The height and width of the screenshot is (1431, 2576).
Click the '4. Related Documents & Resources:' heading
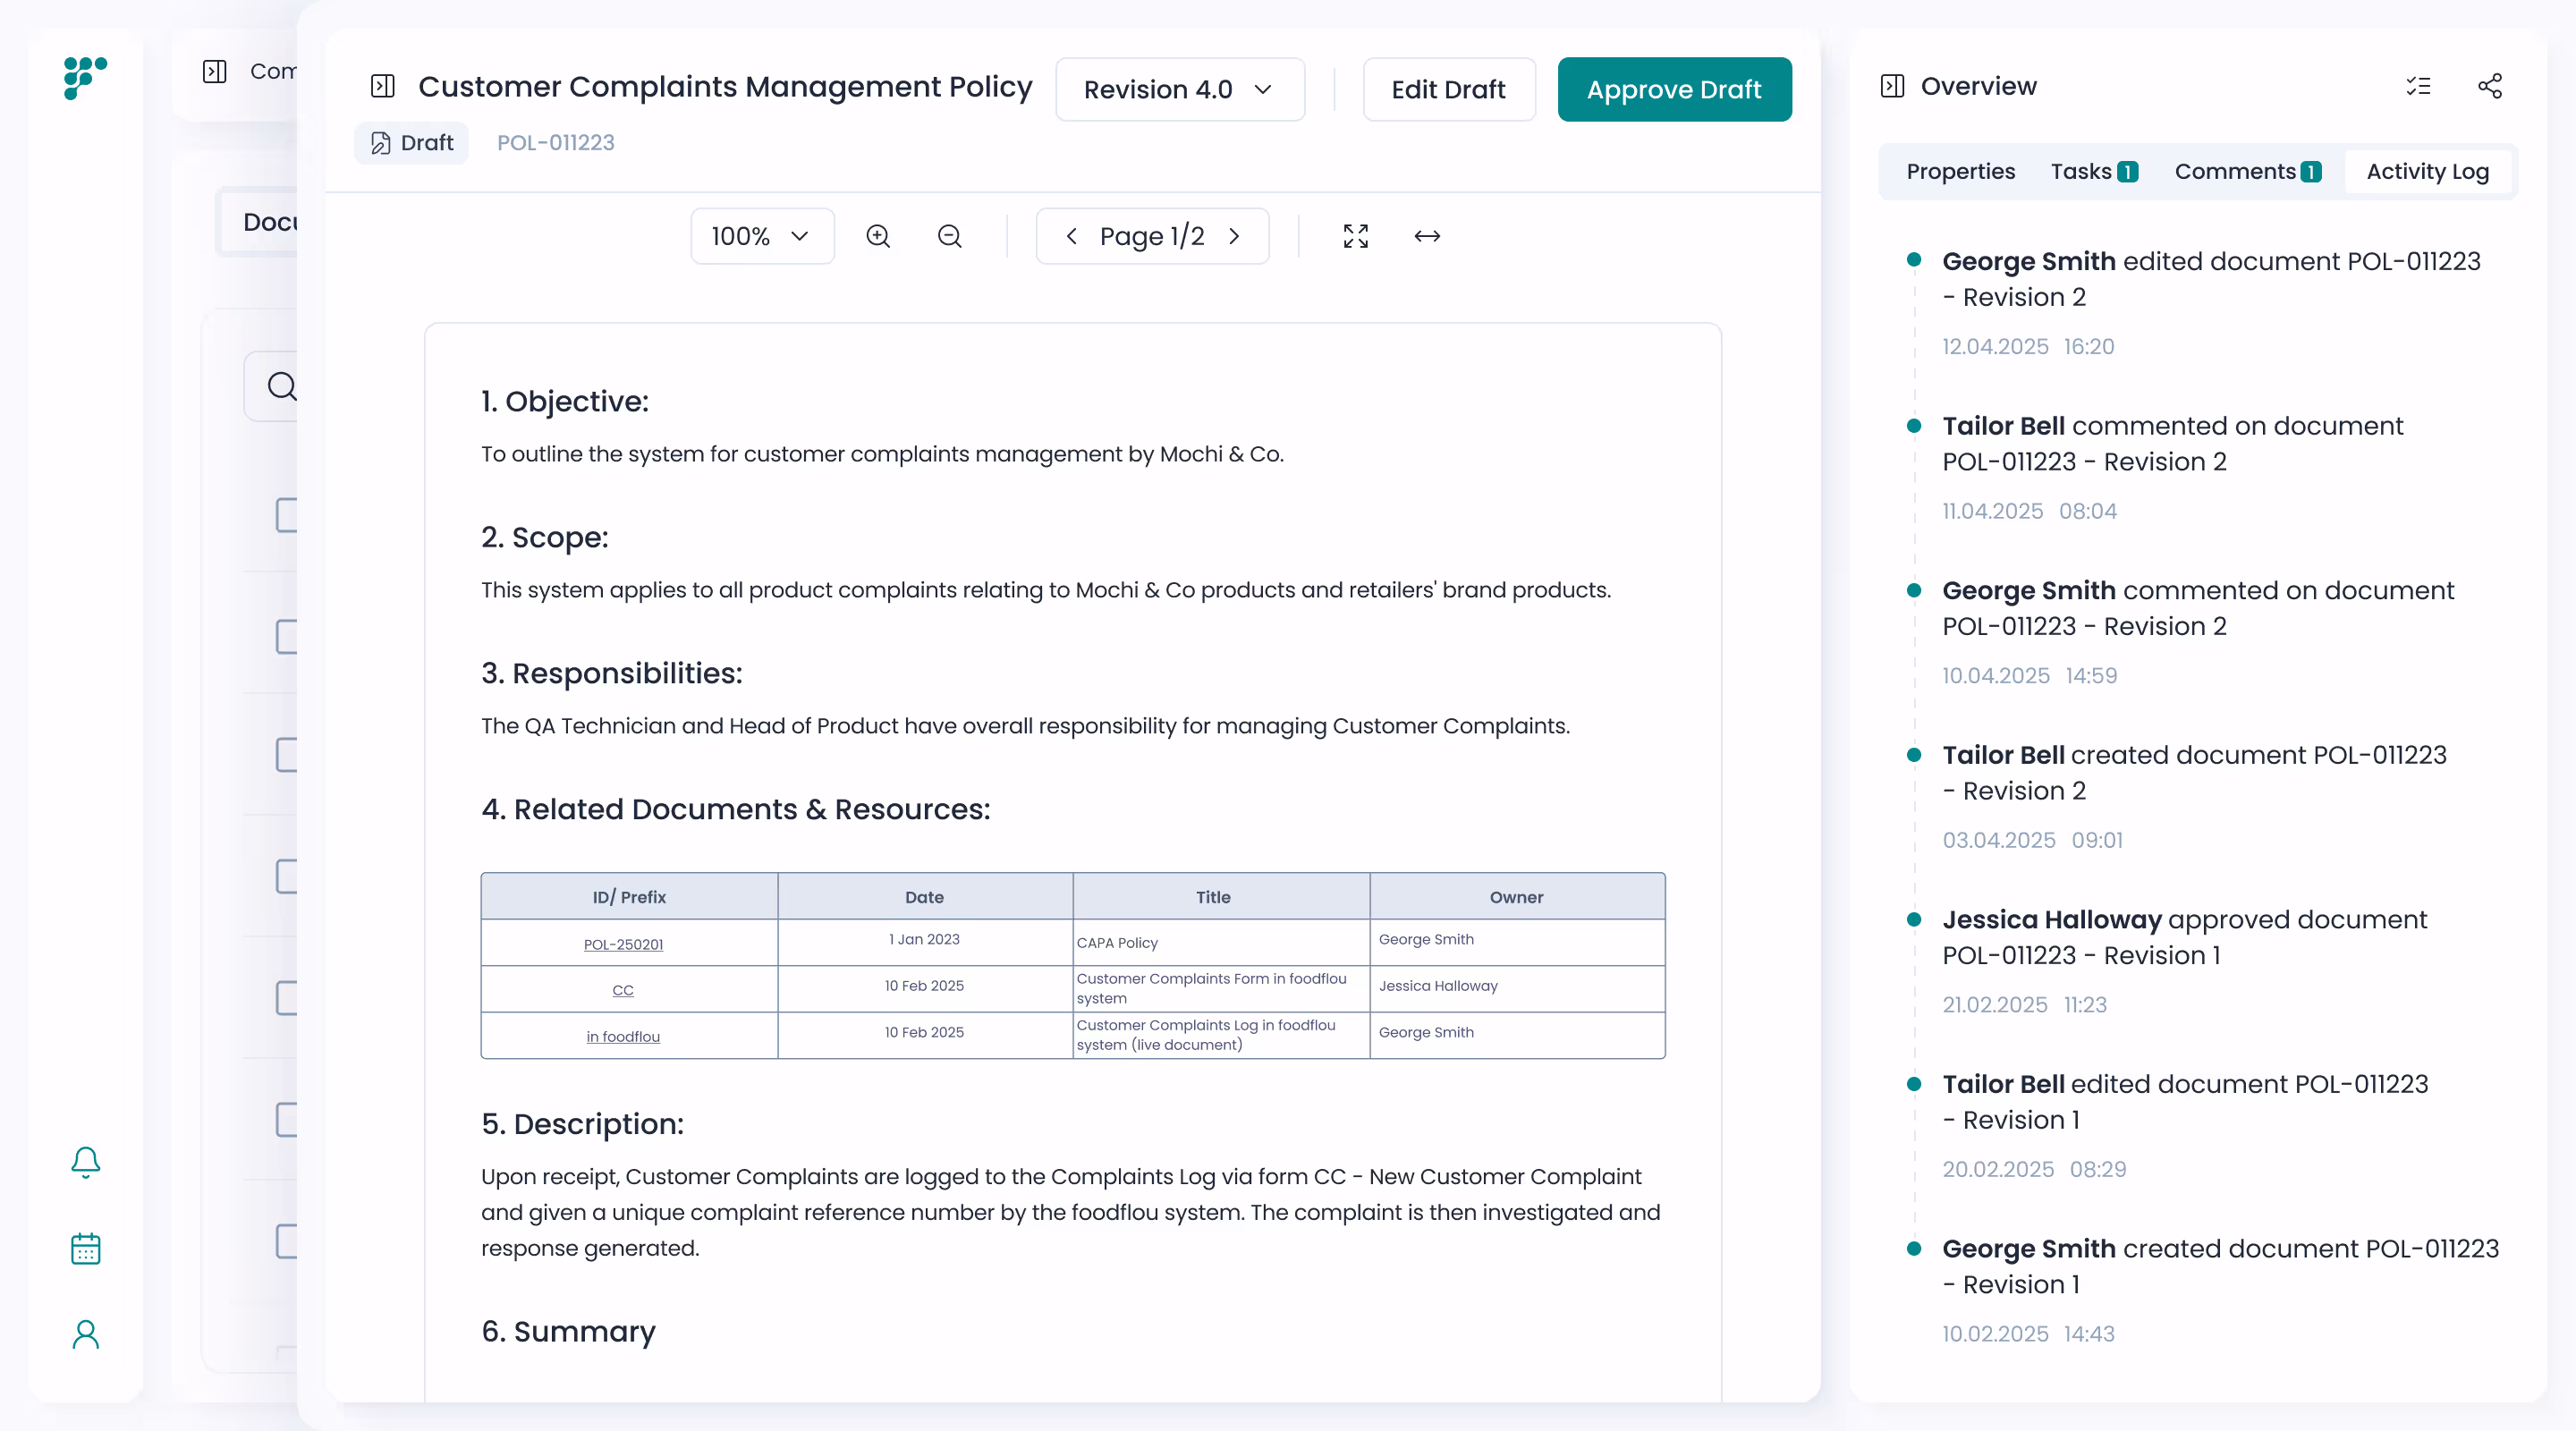pyautogui.click(x=736, y=809)
